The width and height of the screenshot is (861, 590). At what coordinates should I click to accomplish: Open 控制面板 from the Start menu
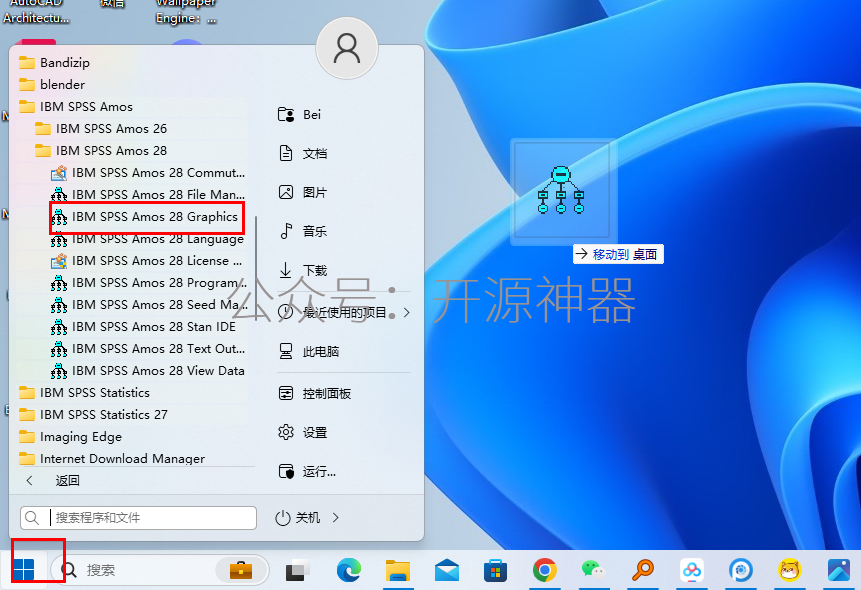(315, 393)
